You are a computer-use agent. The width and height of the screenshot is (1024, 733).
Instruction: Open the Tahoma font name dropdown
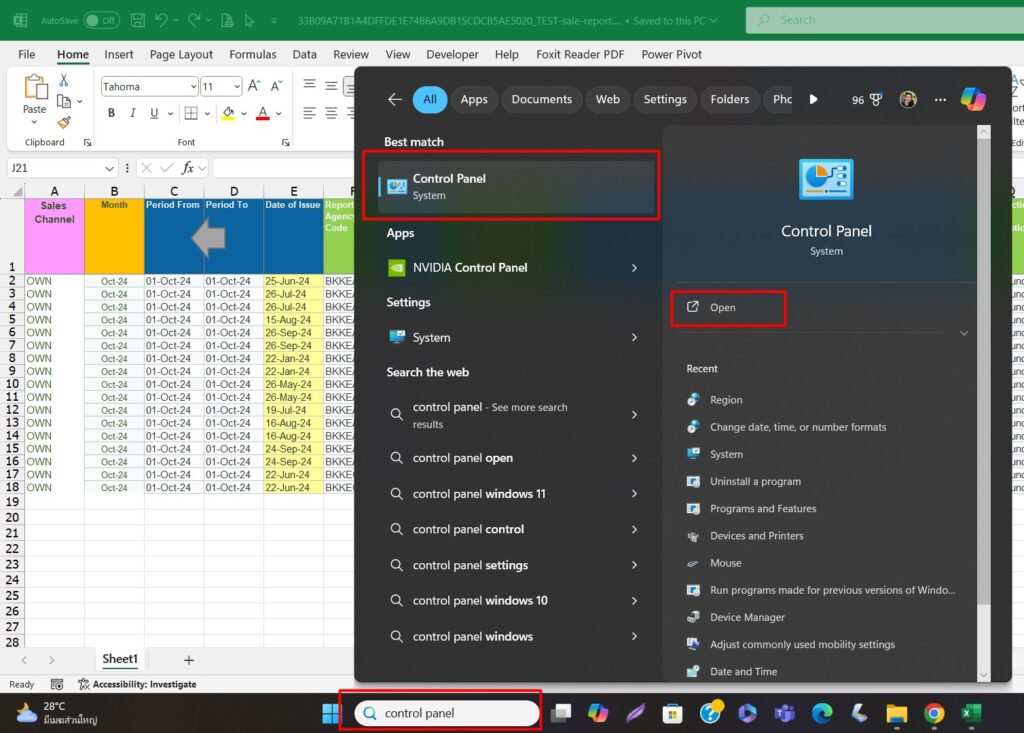[x=193, y=86]
